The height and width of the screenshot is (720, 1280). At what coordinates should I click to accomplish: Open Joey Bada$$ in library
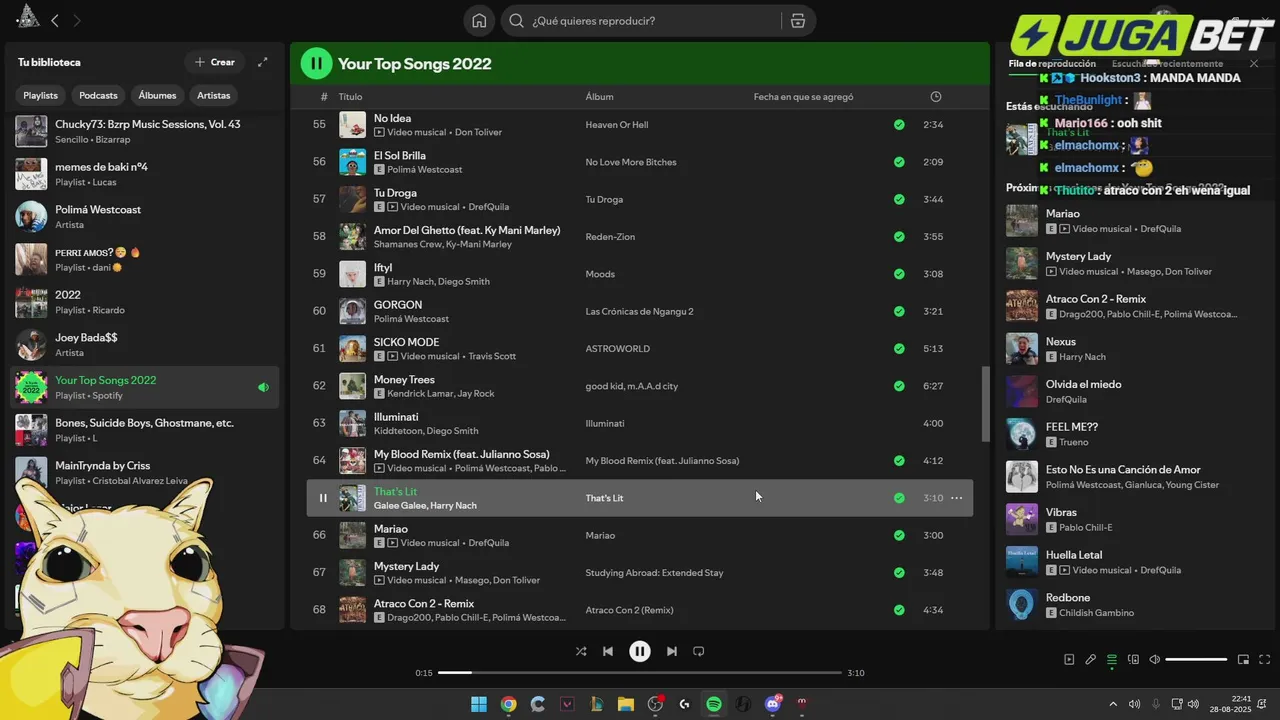[146, 344]
